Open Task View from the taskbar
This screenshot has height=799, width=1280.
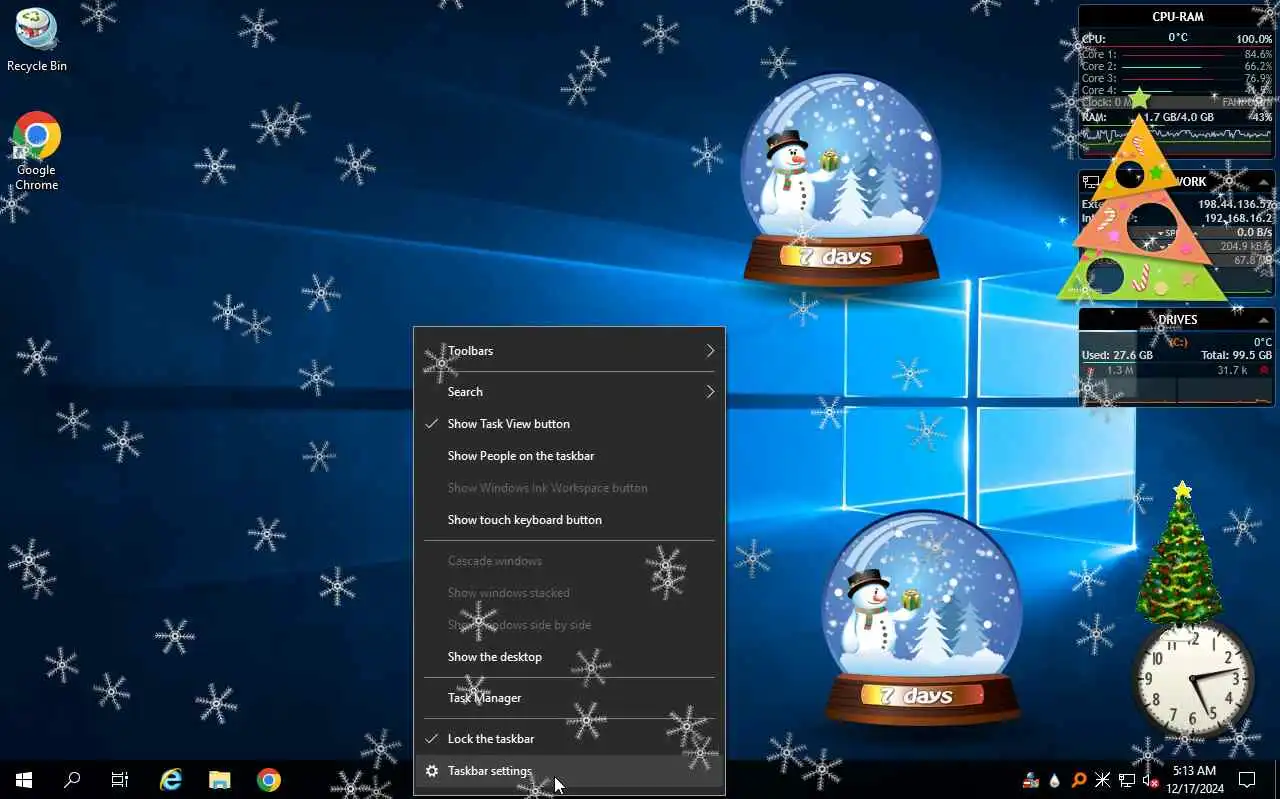(120, 780)
